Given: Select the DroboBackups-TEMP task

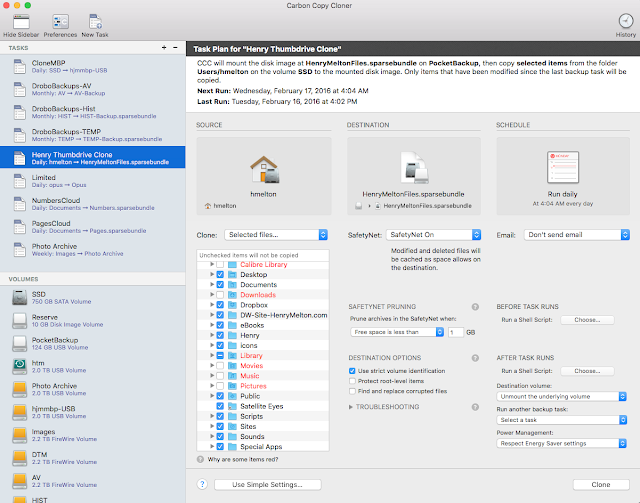Looking at the screenshot, I should (x=93, y=135).
